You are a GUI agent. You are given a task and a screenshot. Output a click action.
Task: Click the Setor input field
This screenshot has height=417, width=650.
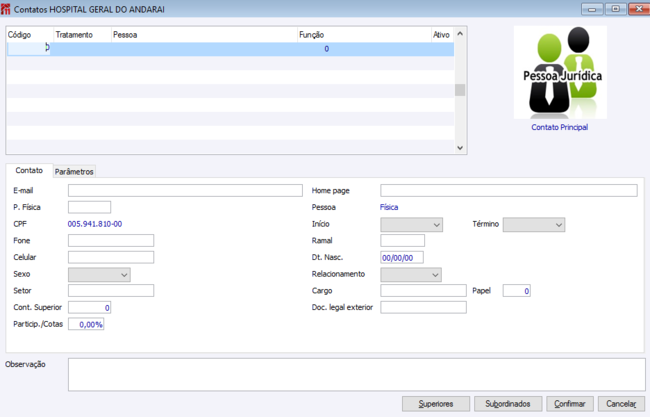click(x=111, y=291)
